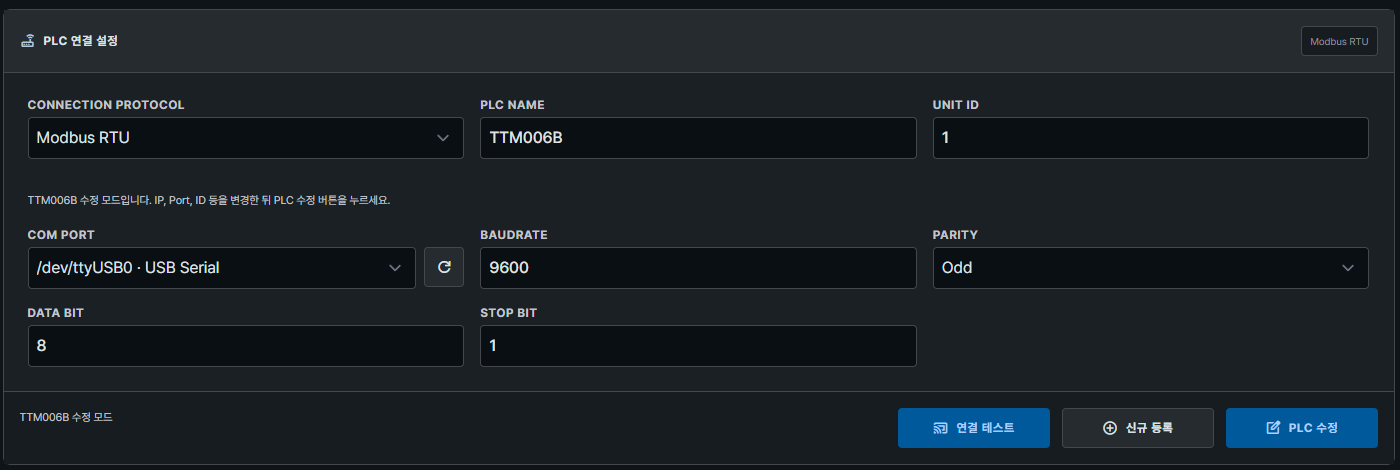Click the COM Port chevron arrow
This screenshot has height=470, width=1400.
pos(395,268)
